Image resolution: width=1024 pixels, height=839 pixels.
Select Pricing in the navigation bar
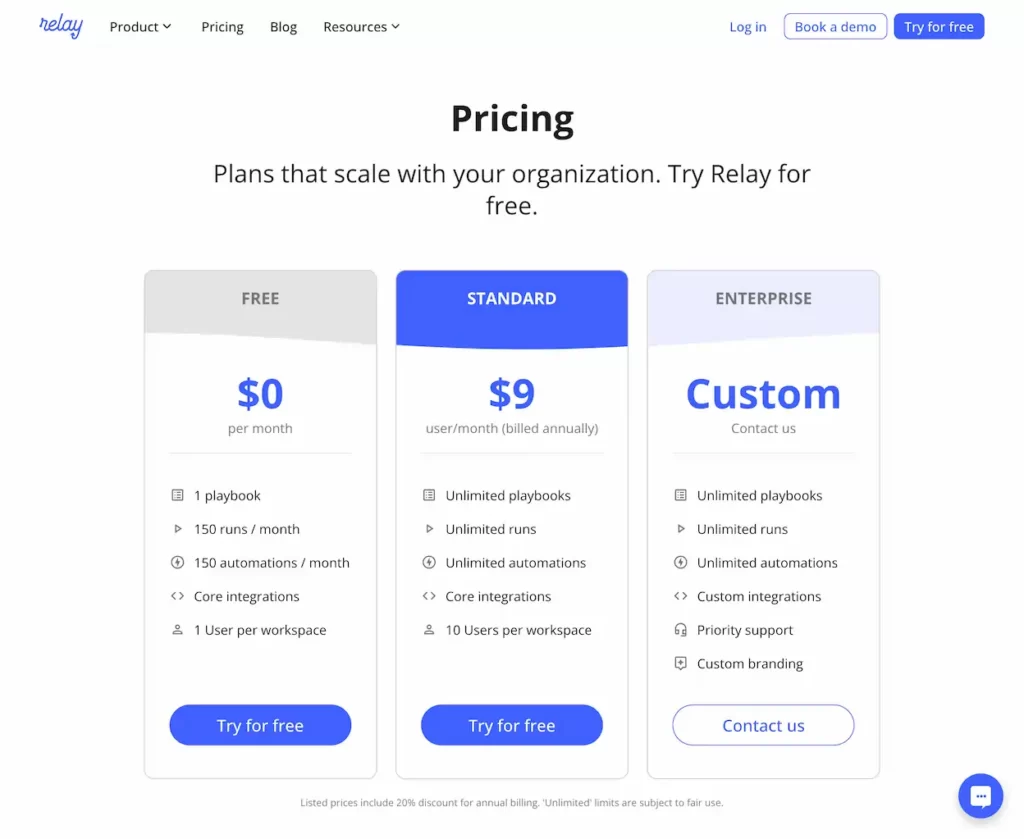click(x=222, y=27)
